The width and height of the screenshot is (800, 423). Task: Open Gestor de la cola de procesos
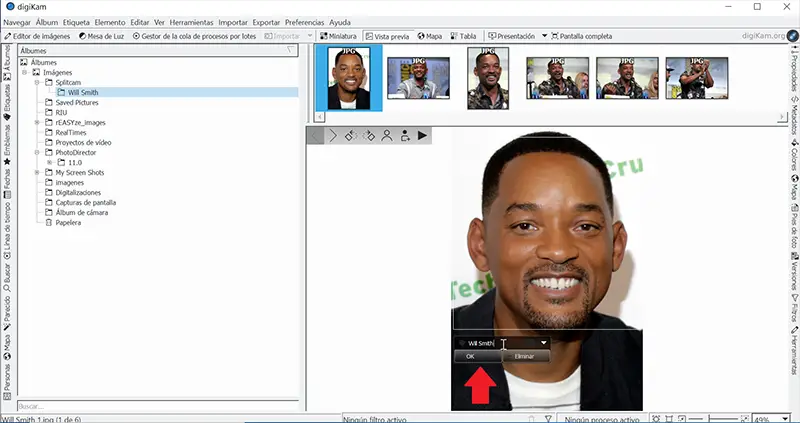194,36
